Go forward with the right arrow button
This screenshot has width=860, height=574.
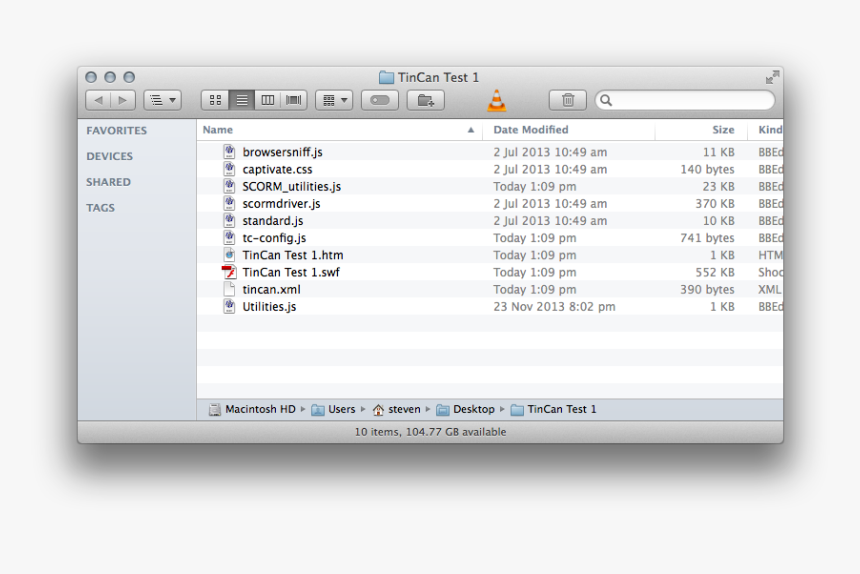click(x=123, y=100)
